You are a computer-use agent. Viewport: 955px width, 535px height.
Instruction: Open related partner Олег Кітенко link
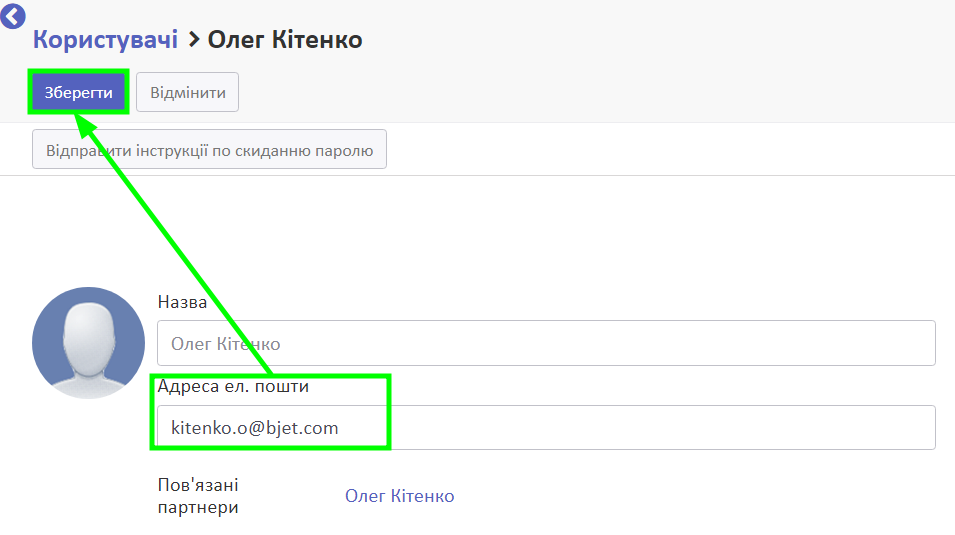(400, 496)
